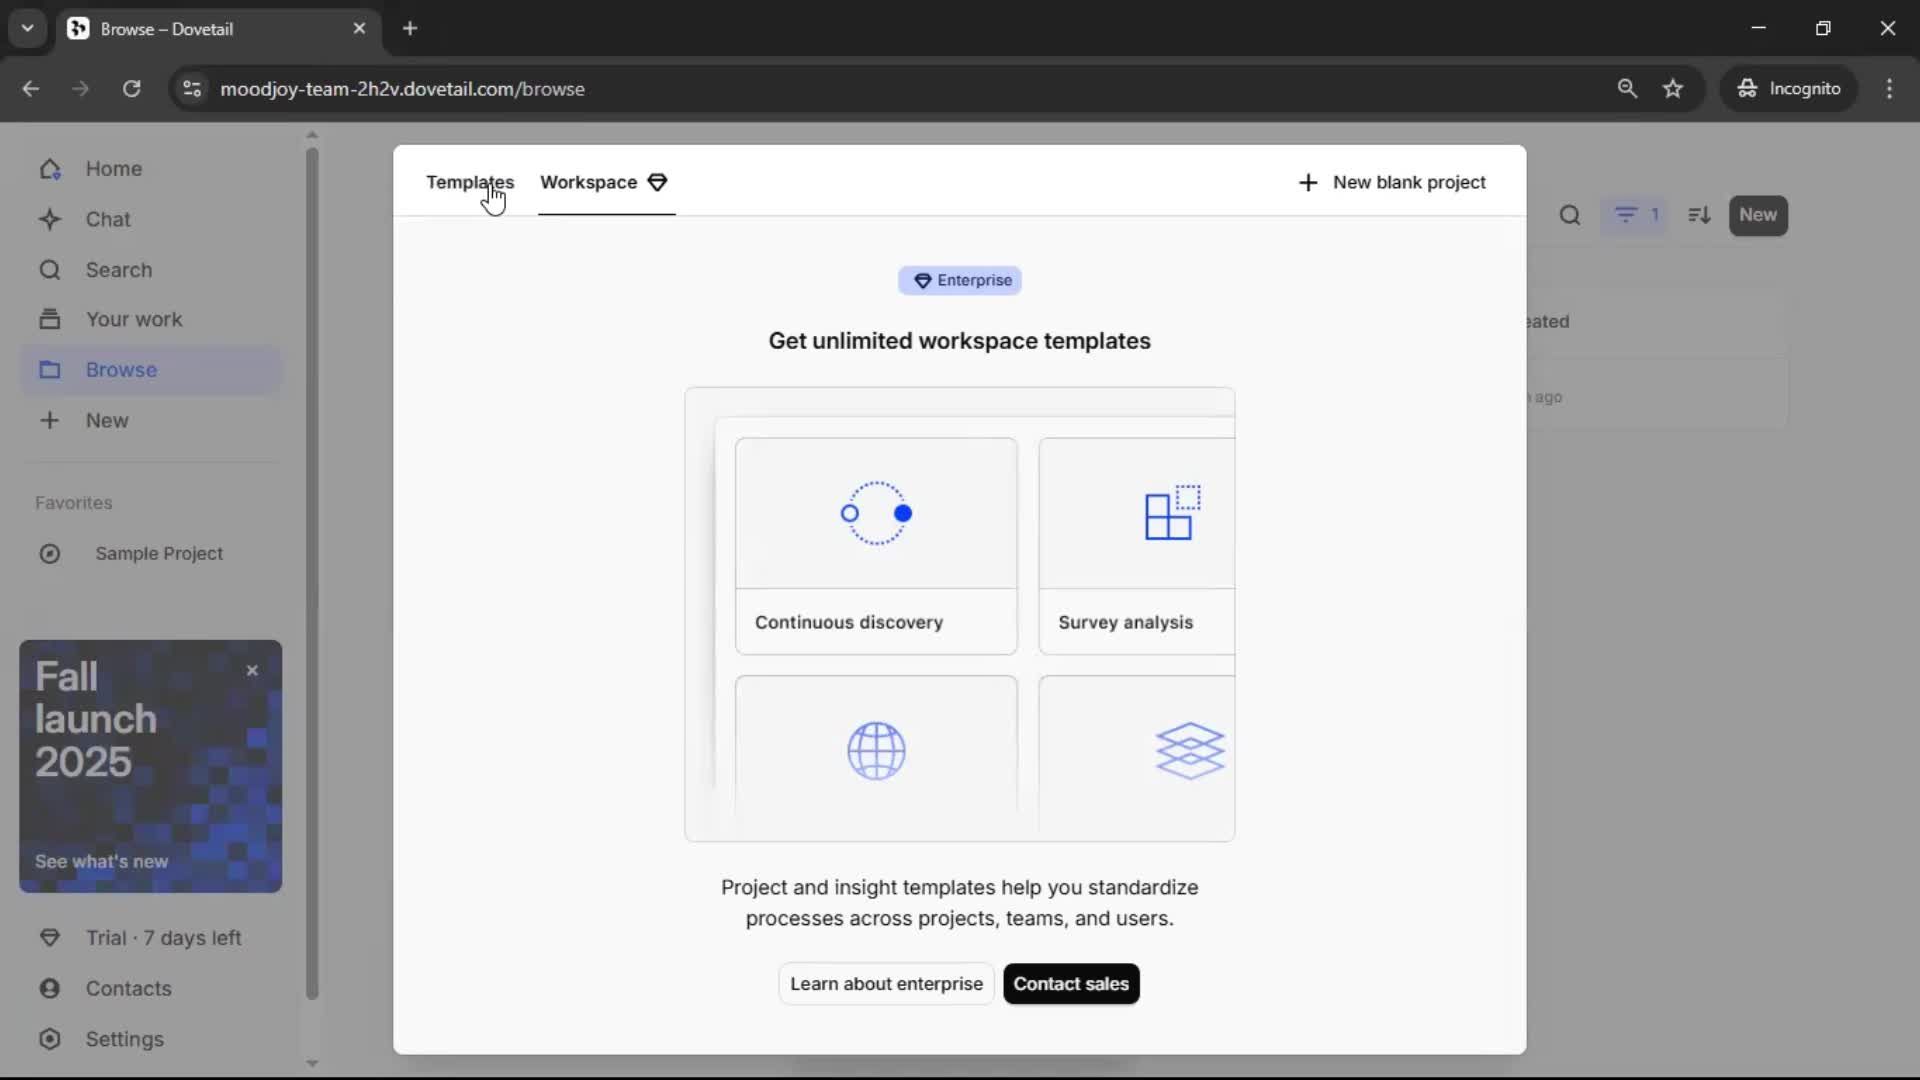The height and width of the screenshot is (1080, 1920).
Task: Click the Contact sales button
Action: click(1070, 984)
